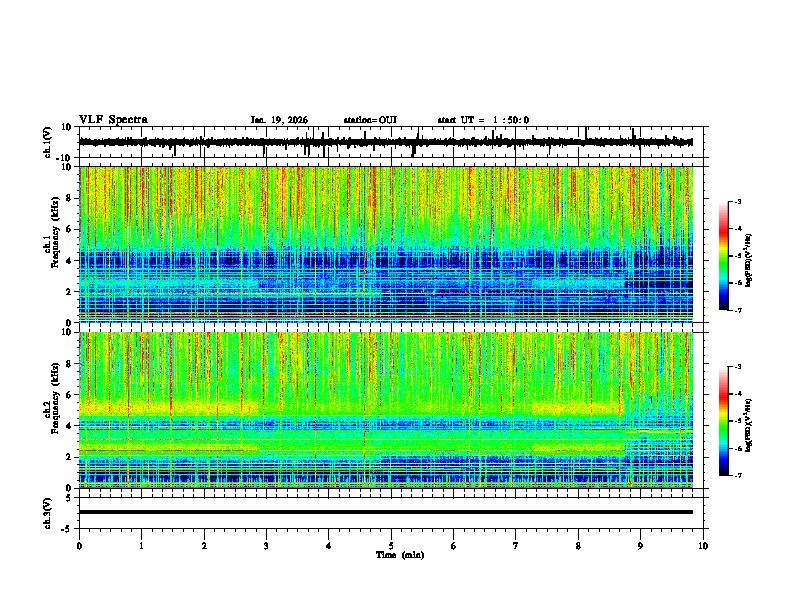Click the ch.1 spectrogram color scale bar

tap(724, 256)
